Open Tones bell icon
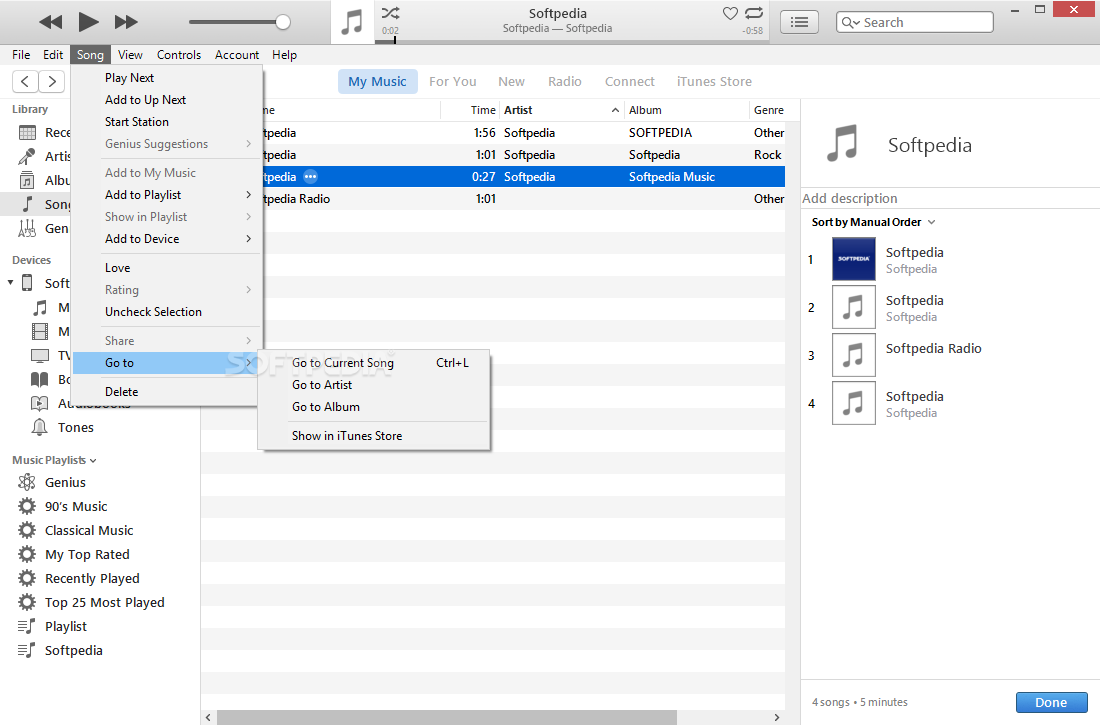Image resolution: width=1100 pixels, height=725 pixels. point(40,427)
